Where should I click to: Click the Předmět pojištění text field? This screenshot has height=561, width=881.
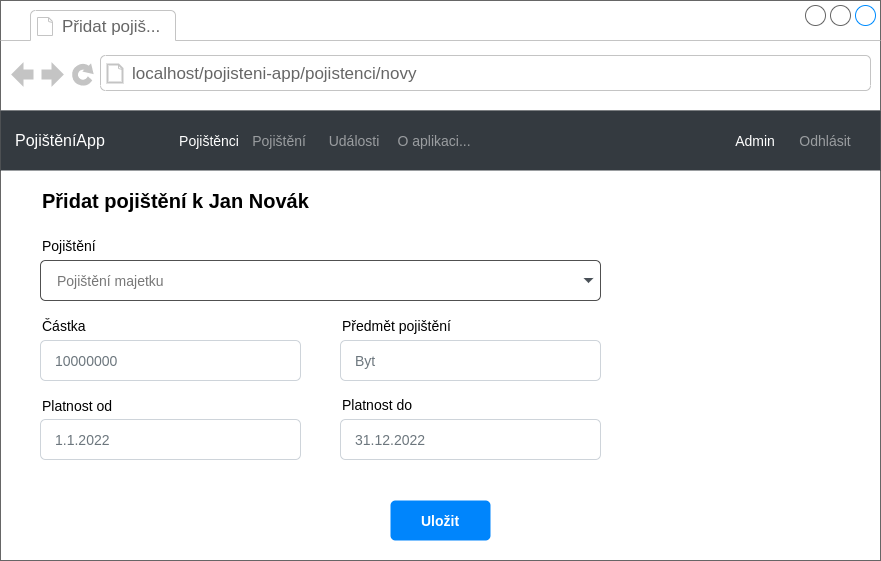coord(470,361)
